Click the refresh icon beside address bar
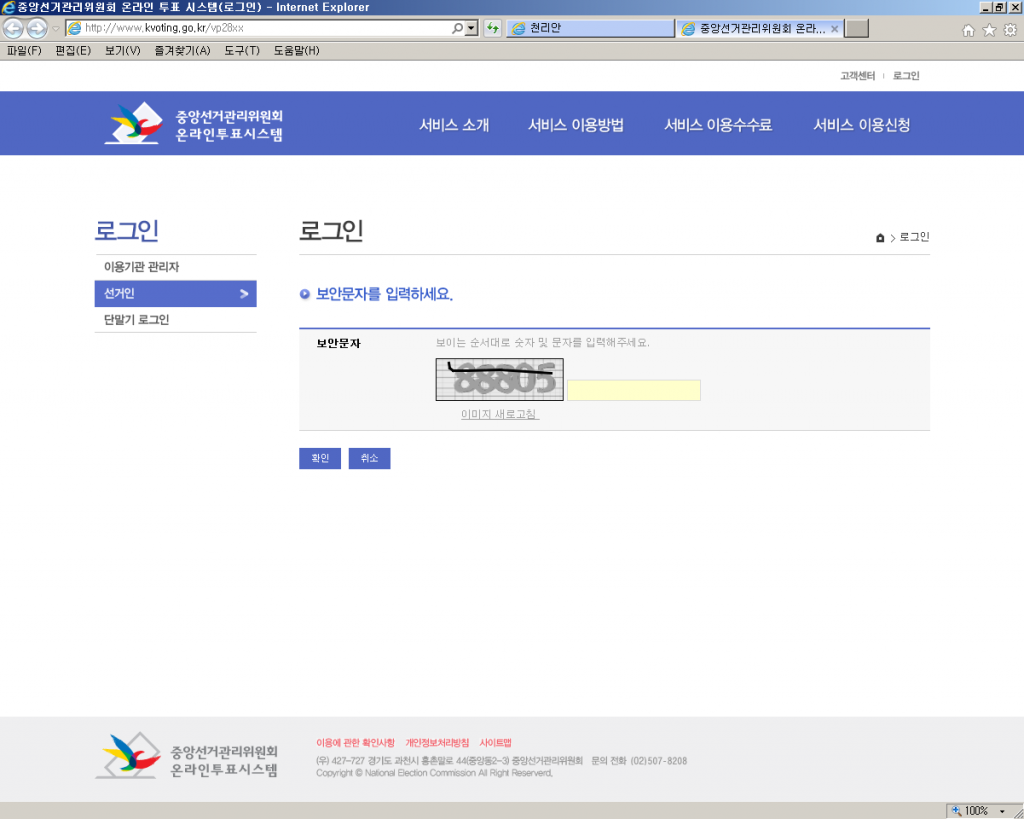Screen dimensions: 1024x819 [x=493, y=28]
